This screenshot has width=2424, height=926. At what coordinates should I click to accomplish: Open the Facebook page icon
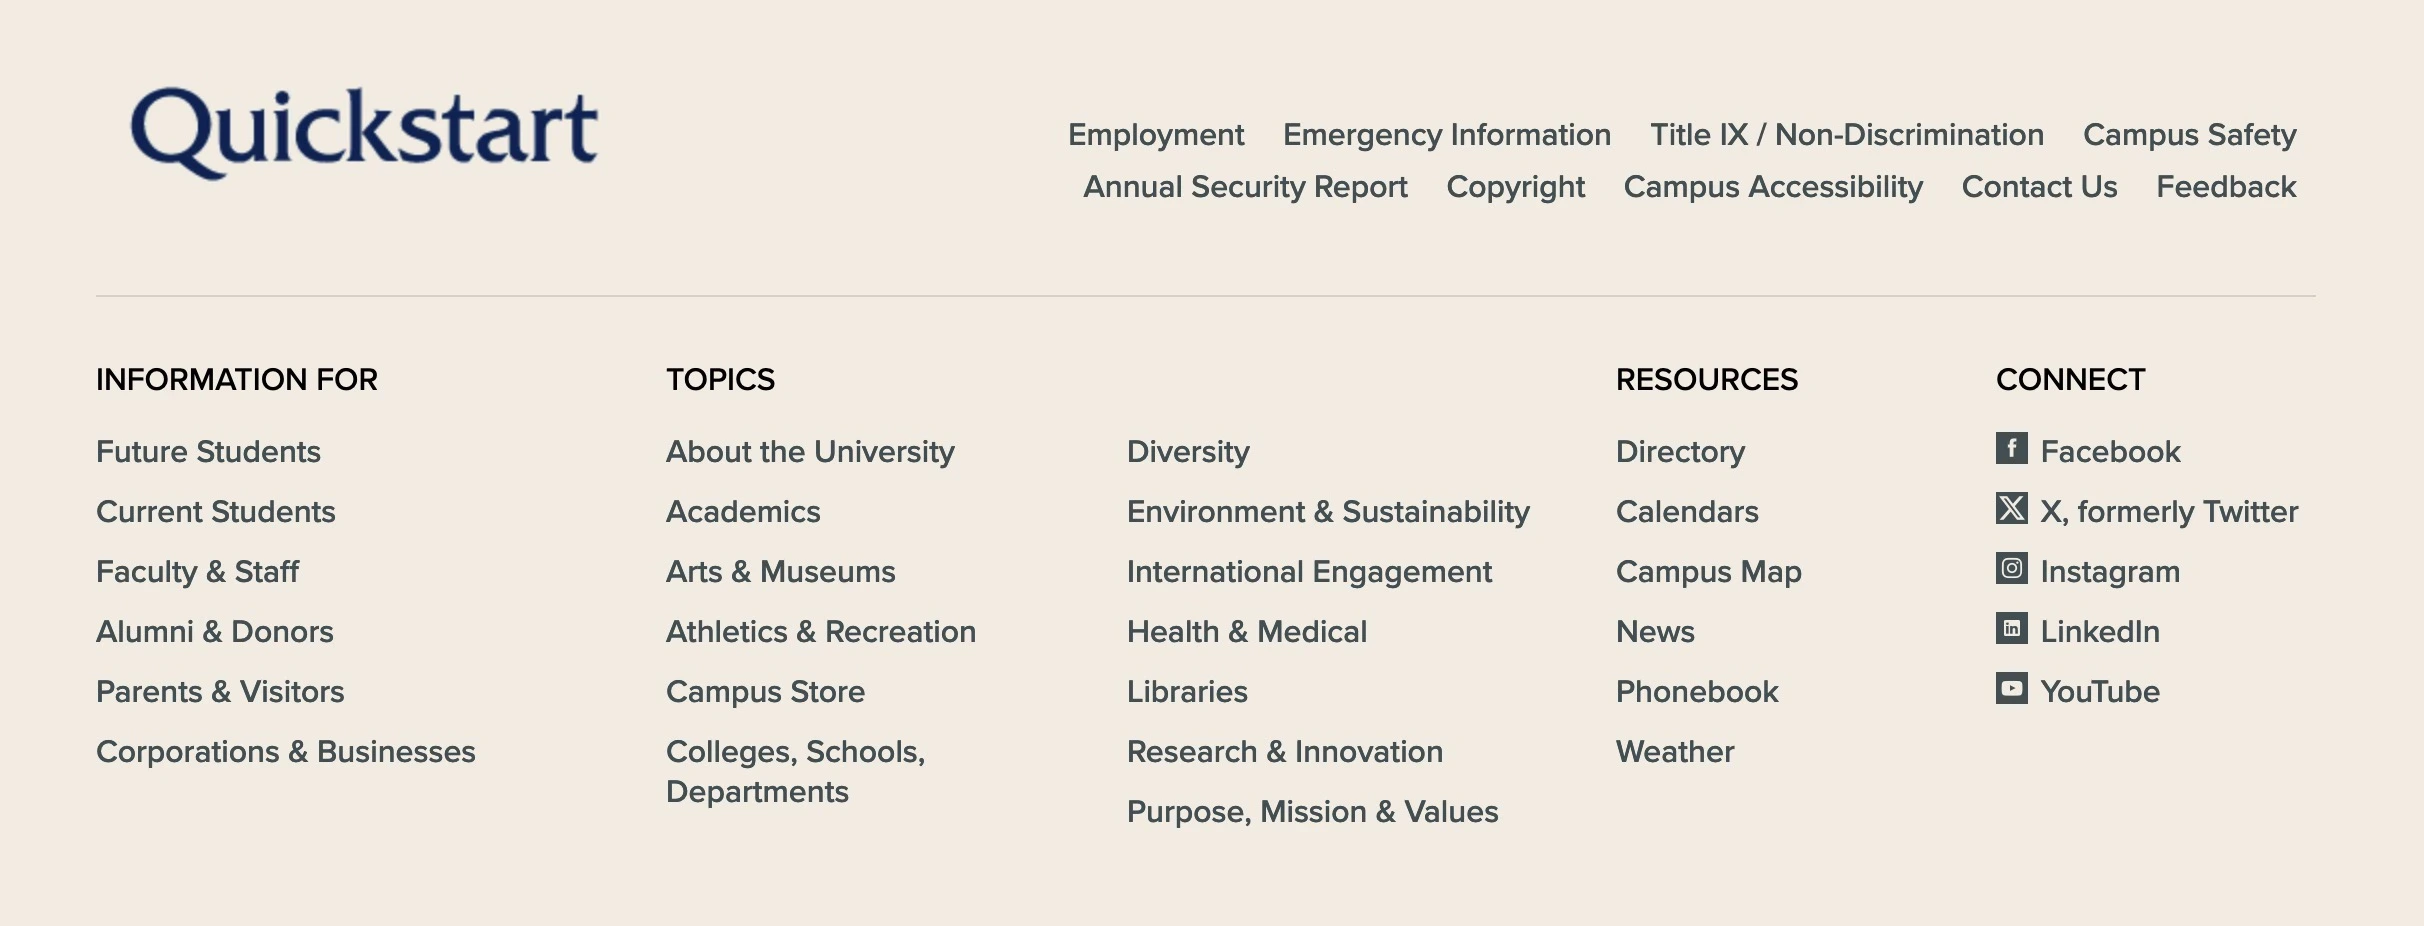pos(2014,452)
